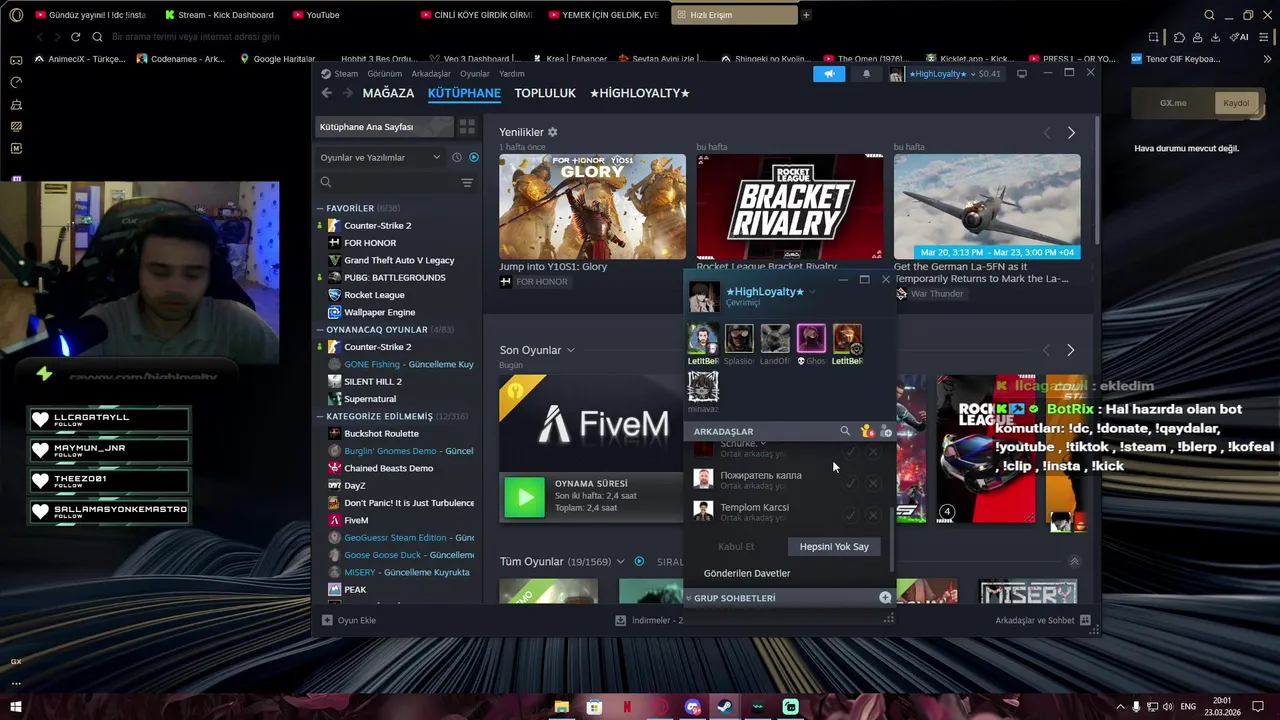Viewport: 1280px width, 720px height.
Task: Click the add friend icon
Action: click(885, 431)
